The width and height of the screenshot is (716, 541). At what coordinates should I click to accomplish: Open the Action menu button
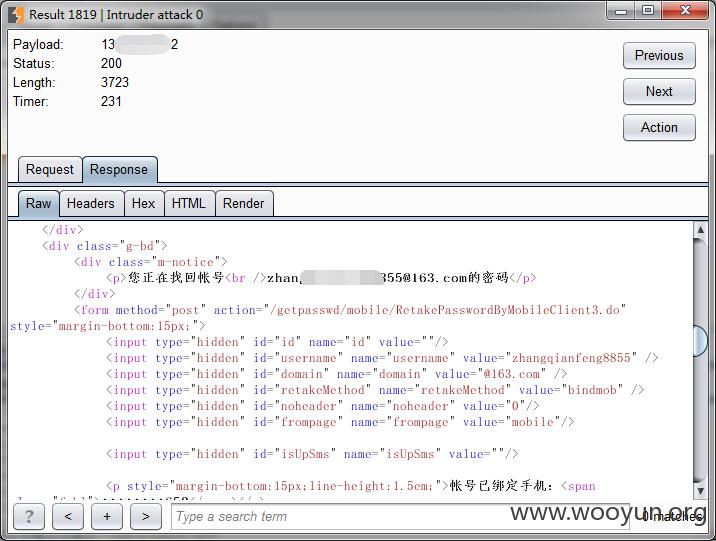(659, 127)
